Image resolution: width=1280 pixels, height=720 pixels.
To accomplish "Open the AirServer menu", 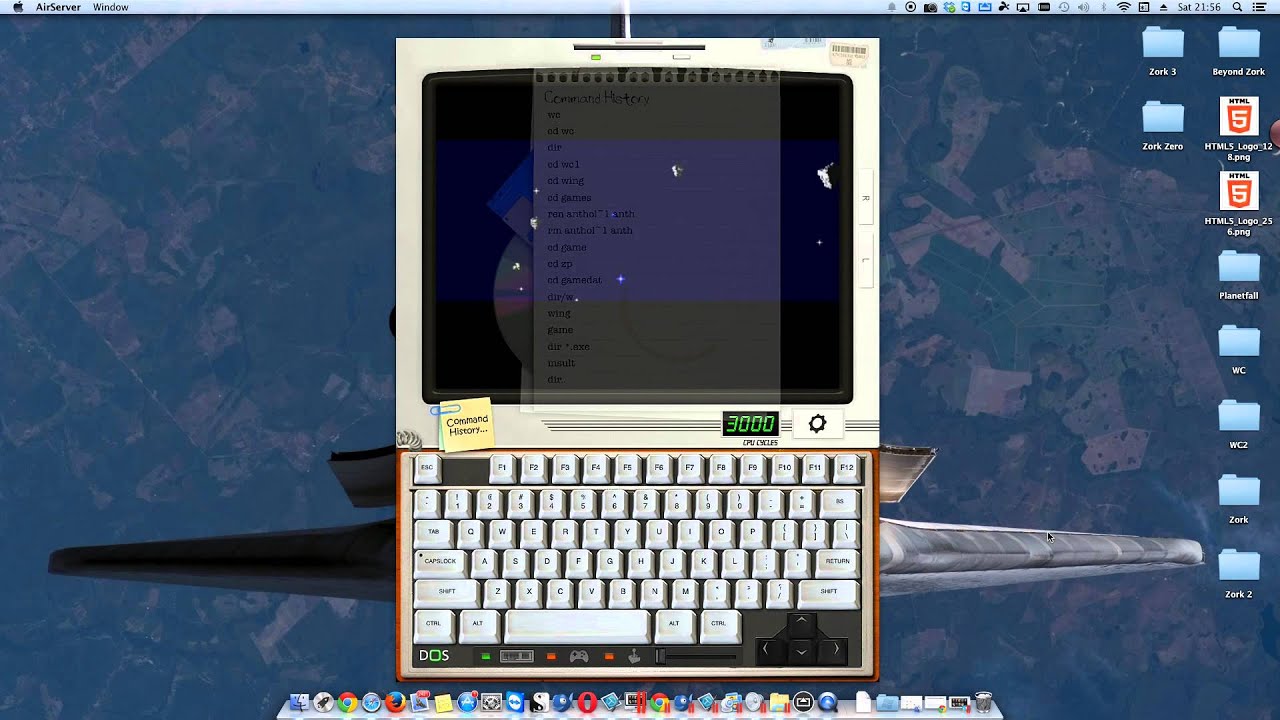I will tap(58, 7).
